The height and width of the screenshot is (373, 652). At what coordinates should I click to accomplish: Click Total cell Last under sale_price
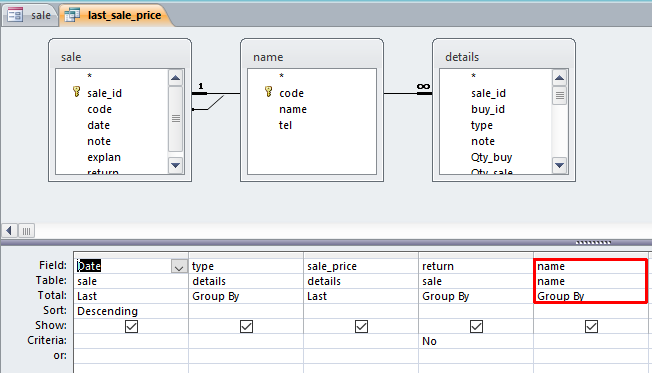coord(361,296)
